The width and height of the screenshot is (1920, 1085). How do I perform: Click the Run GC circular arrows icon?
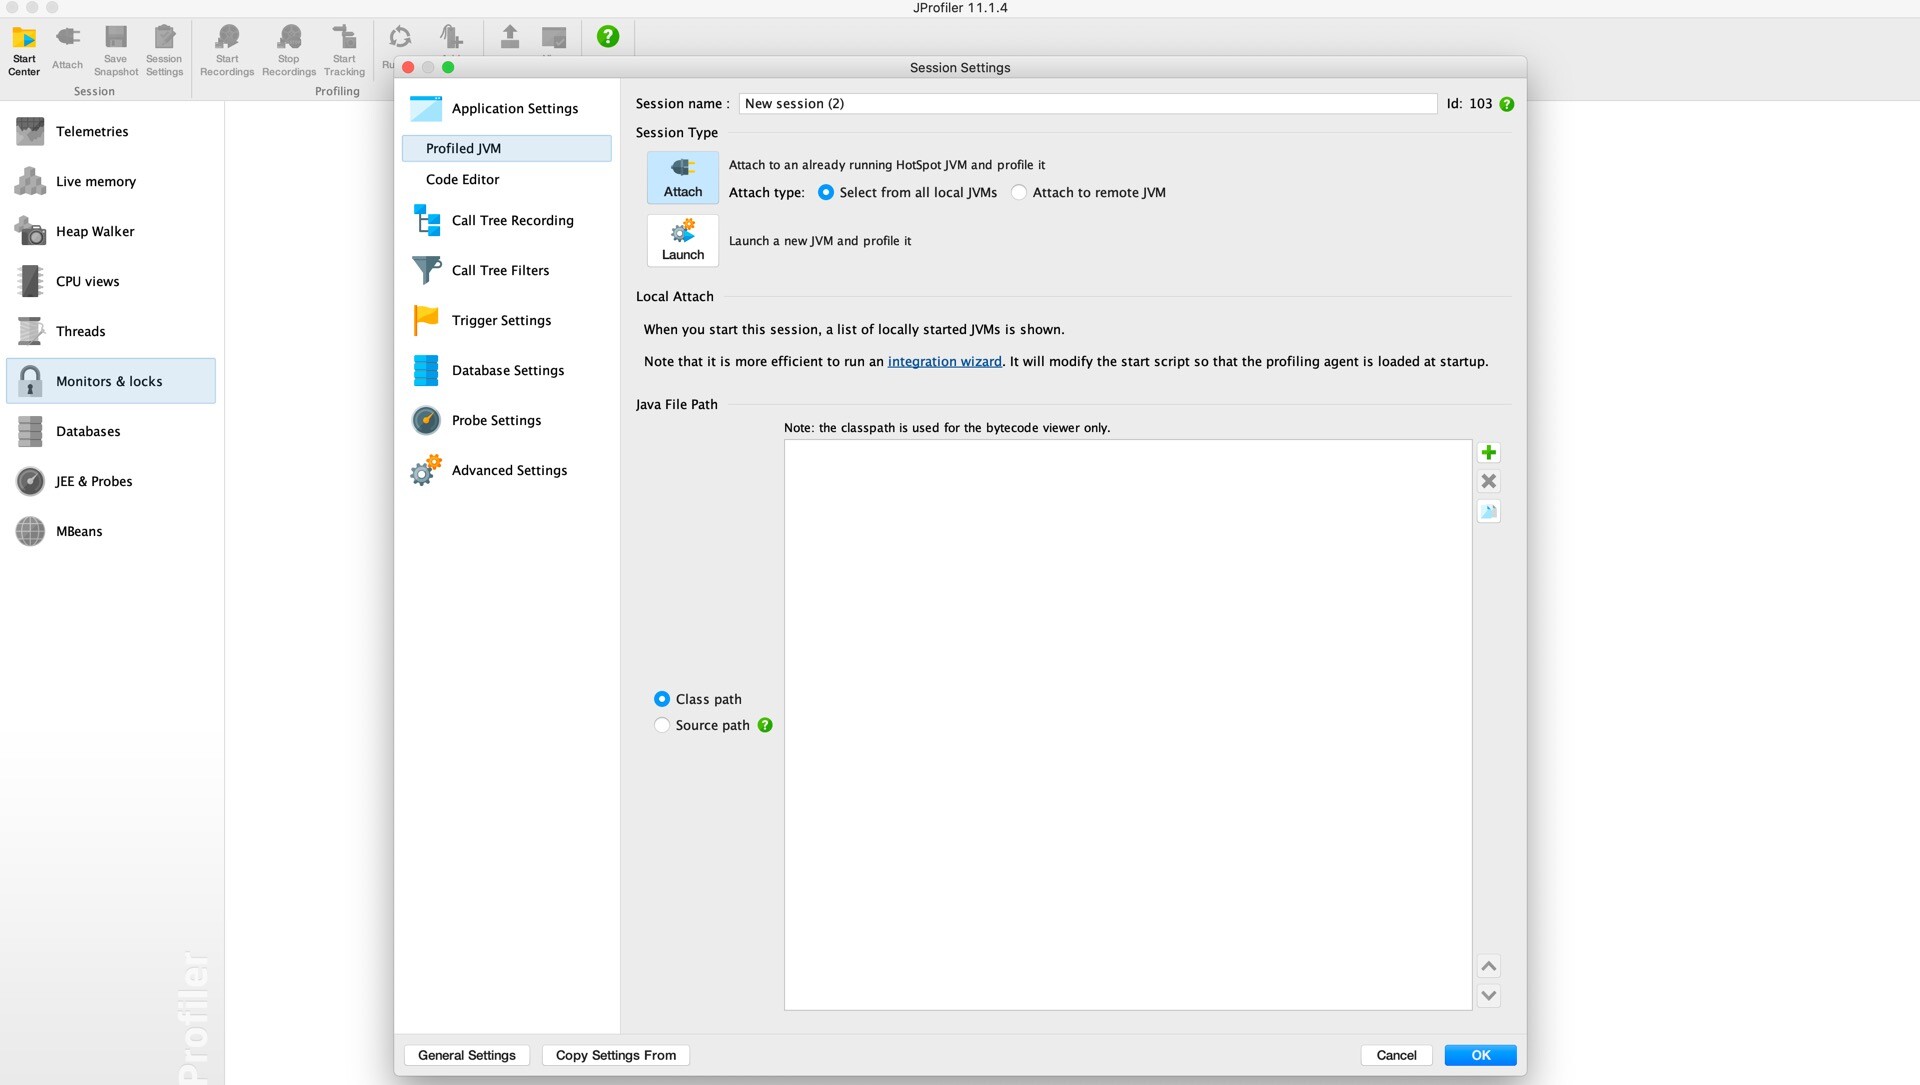400,37
